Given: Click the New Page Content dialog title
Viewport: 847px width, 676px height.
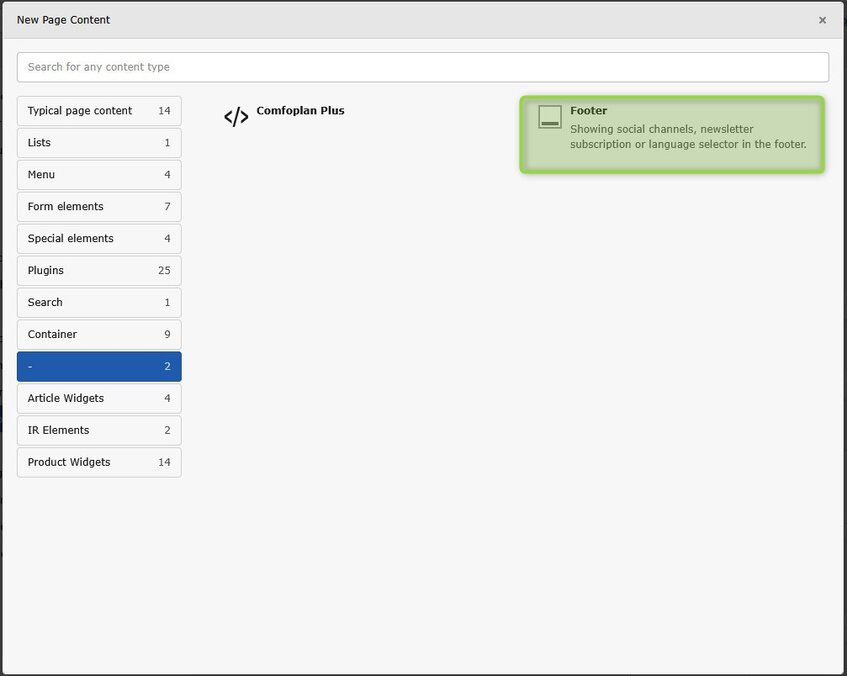Looking at the screenshot, I should click(x=63, y=20).
